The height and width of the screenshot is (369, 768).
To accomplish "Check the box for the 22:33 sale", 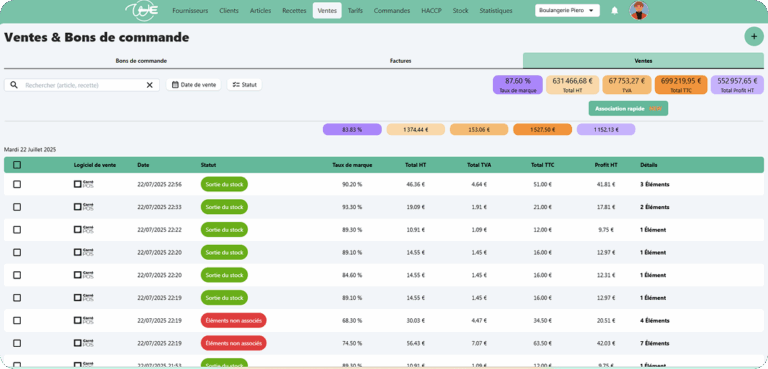I will (x=17, y=207).
